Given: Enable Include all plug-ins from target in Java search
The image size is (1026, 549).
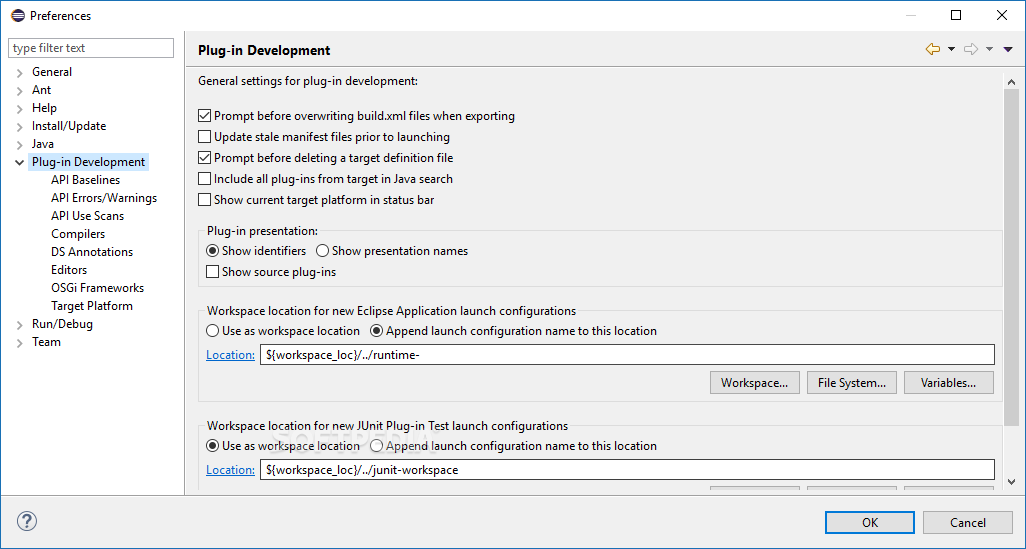Looking at the screenshot, I should (x=205, y=179).
